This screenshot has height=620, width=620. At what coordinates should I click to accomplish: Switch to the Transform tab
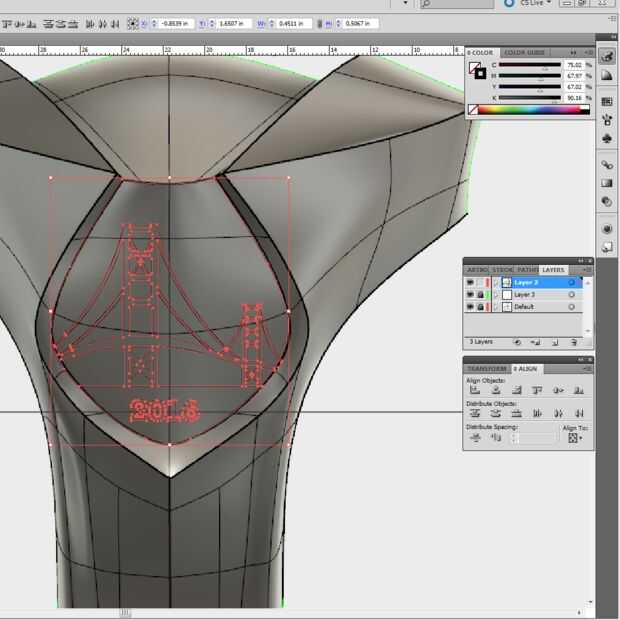click(487, 368)
